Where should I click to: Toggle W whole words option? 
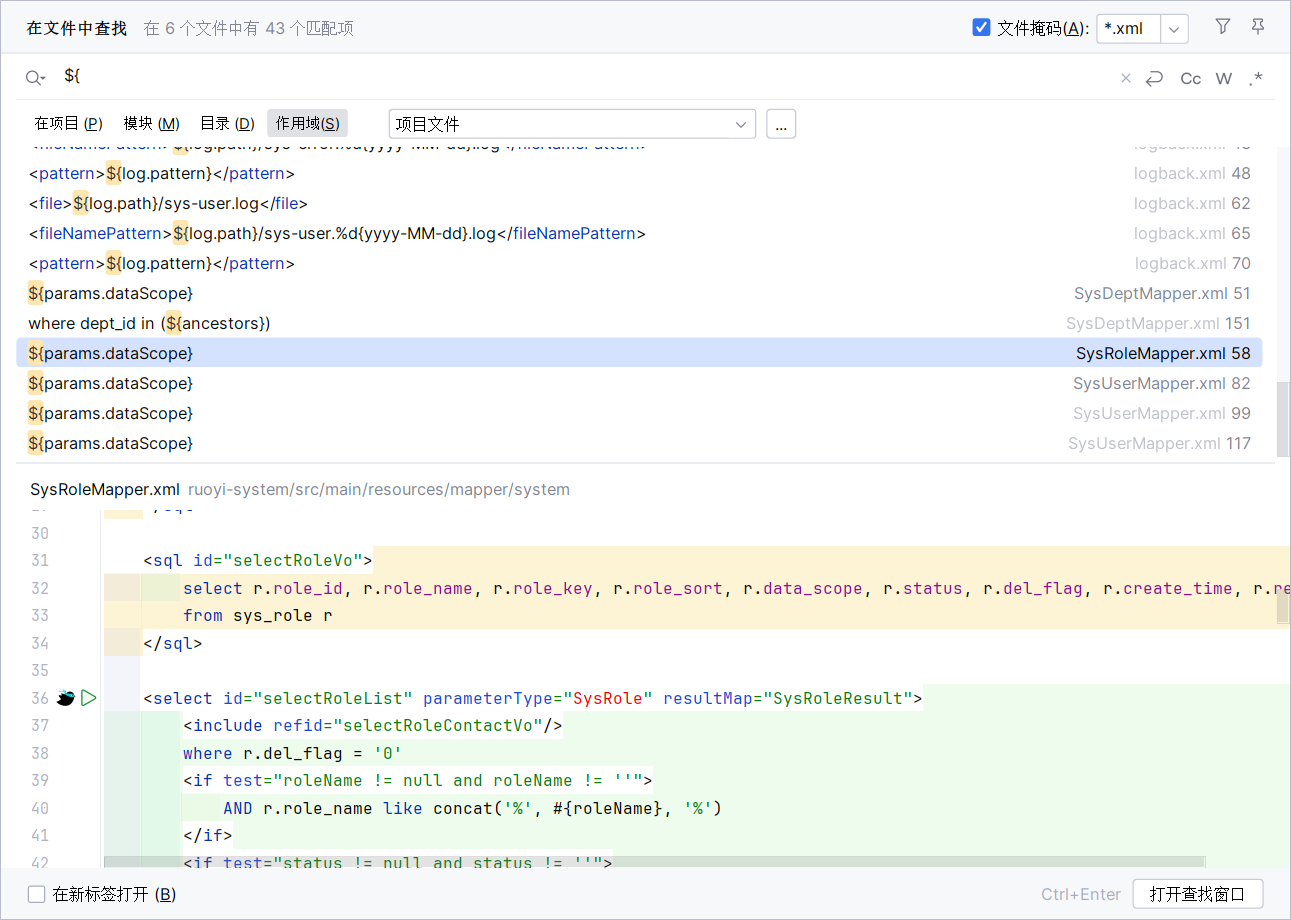[x=1224, y=78]
